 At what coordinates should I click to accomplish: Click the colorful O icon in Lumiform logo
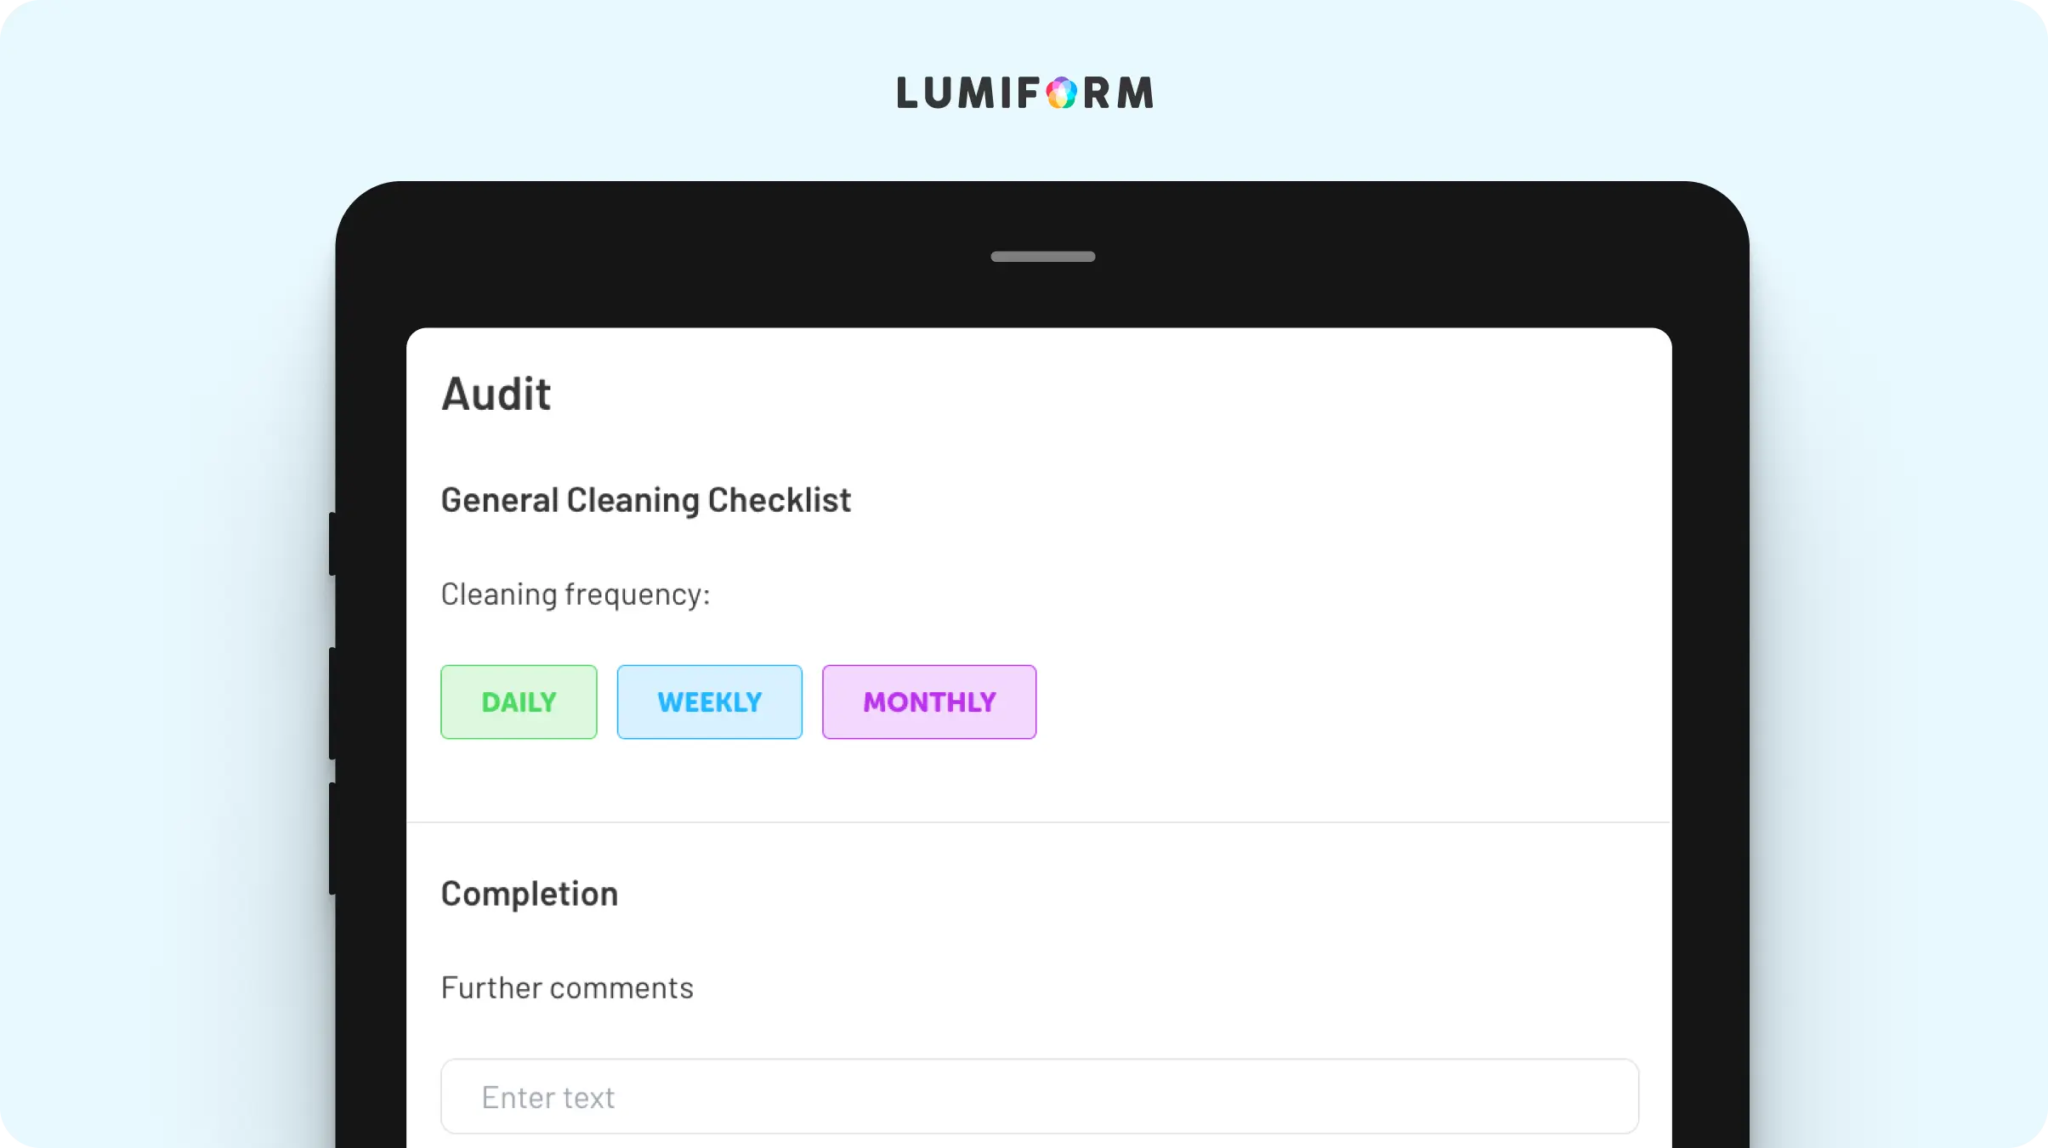point(1061,93)
